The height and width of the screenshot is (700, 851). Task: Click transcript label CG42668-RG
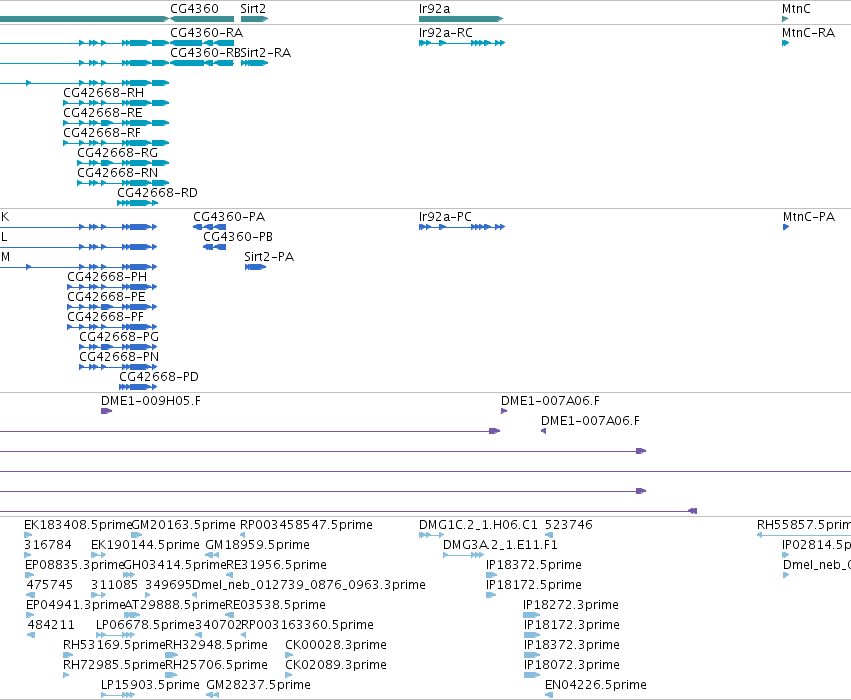(x=117, y=153)
